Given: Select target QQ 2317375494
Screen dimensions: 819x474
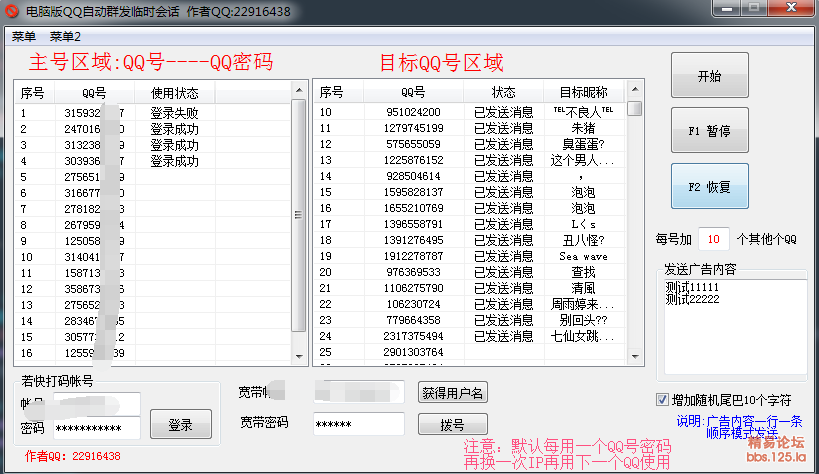Looking at the screenshot, I should pyautogui.click(x=413, y=336).
